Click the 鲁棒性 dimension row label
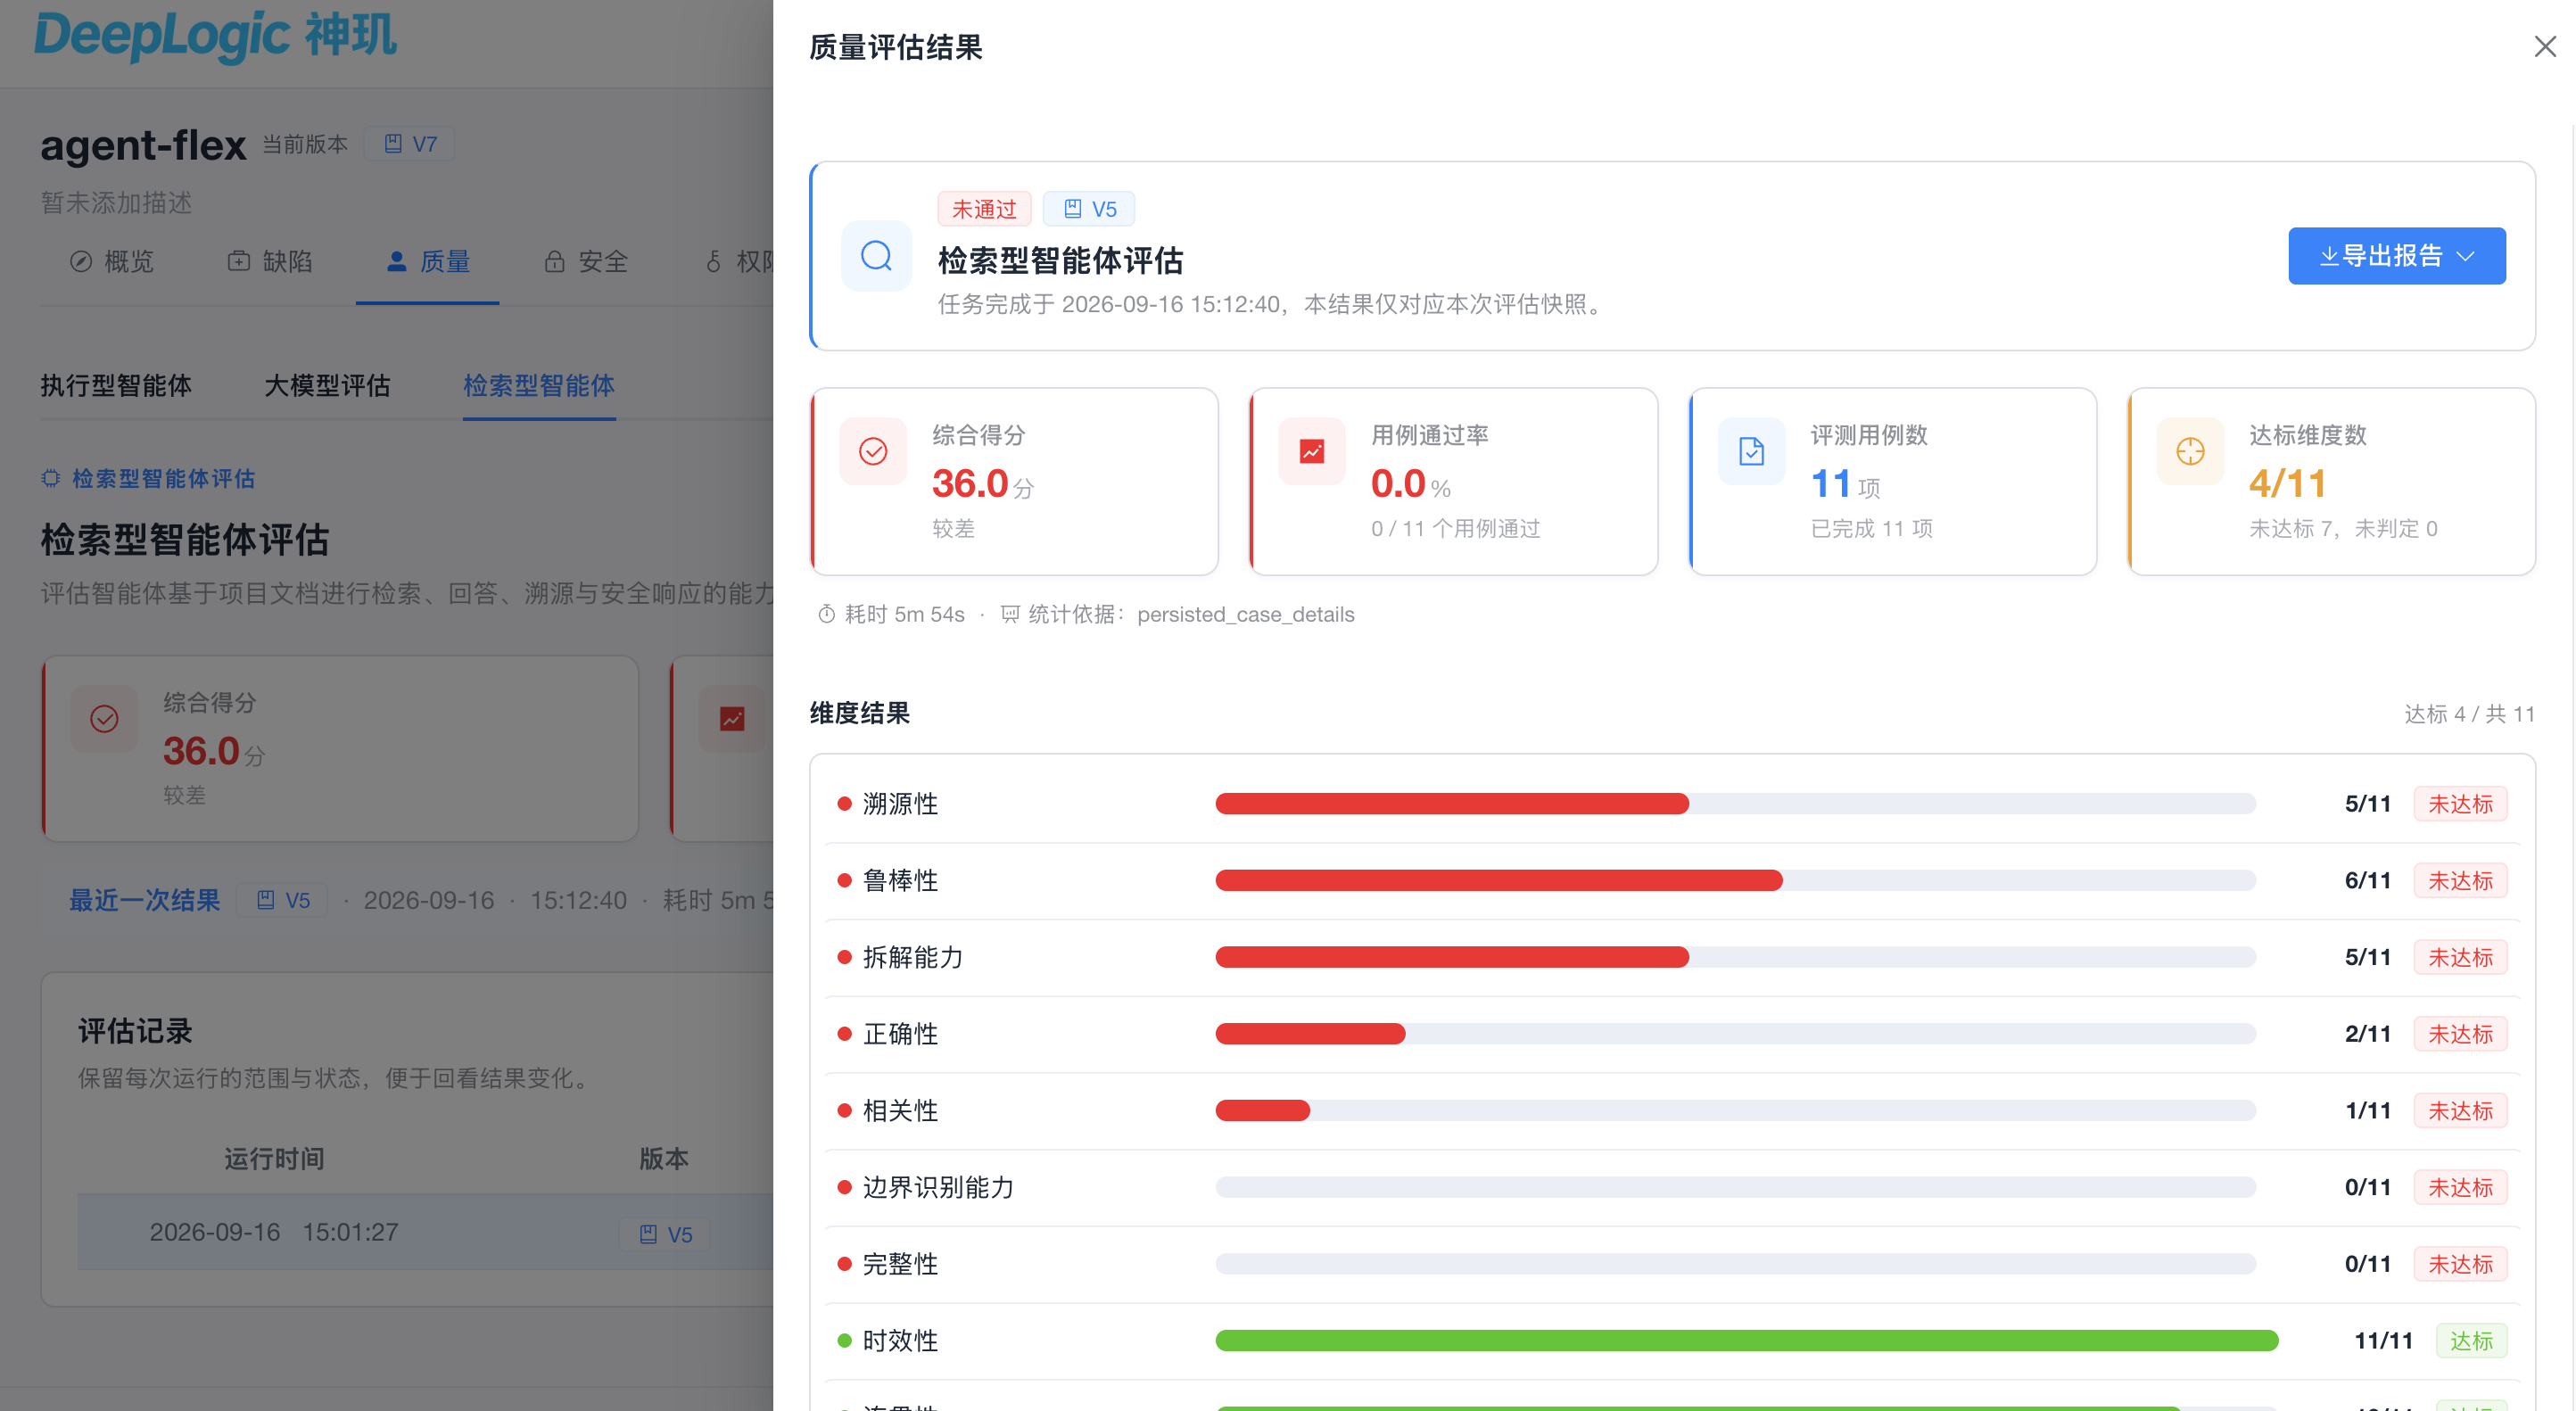The image size is (2576, 1411). coord(900,880)
